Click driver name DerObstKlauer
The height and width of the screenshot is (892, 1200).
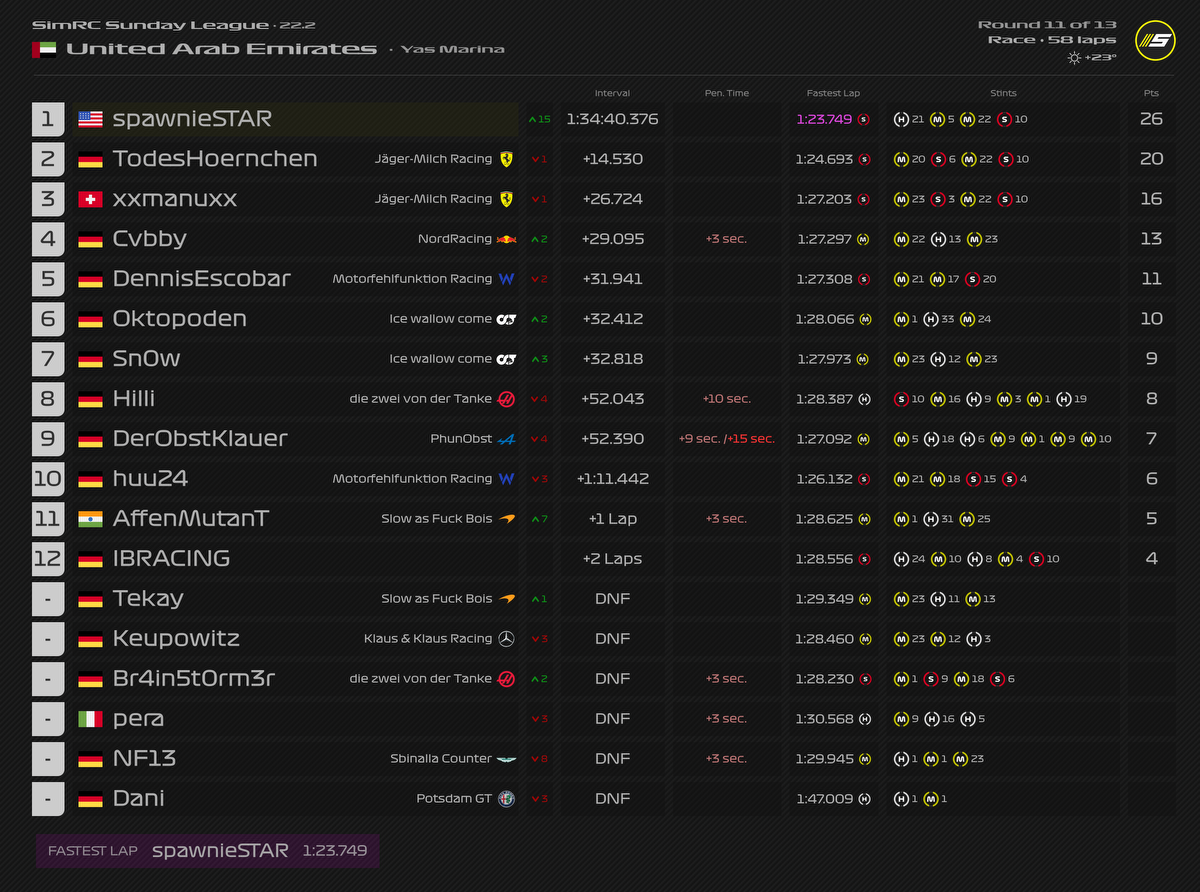tap(200, 439)
